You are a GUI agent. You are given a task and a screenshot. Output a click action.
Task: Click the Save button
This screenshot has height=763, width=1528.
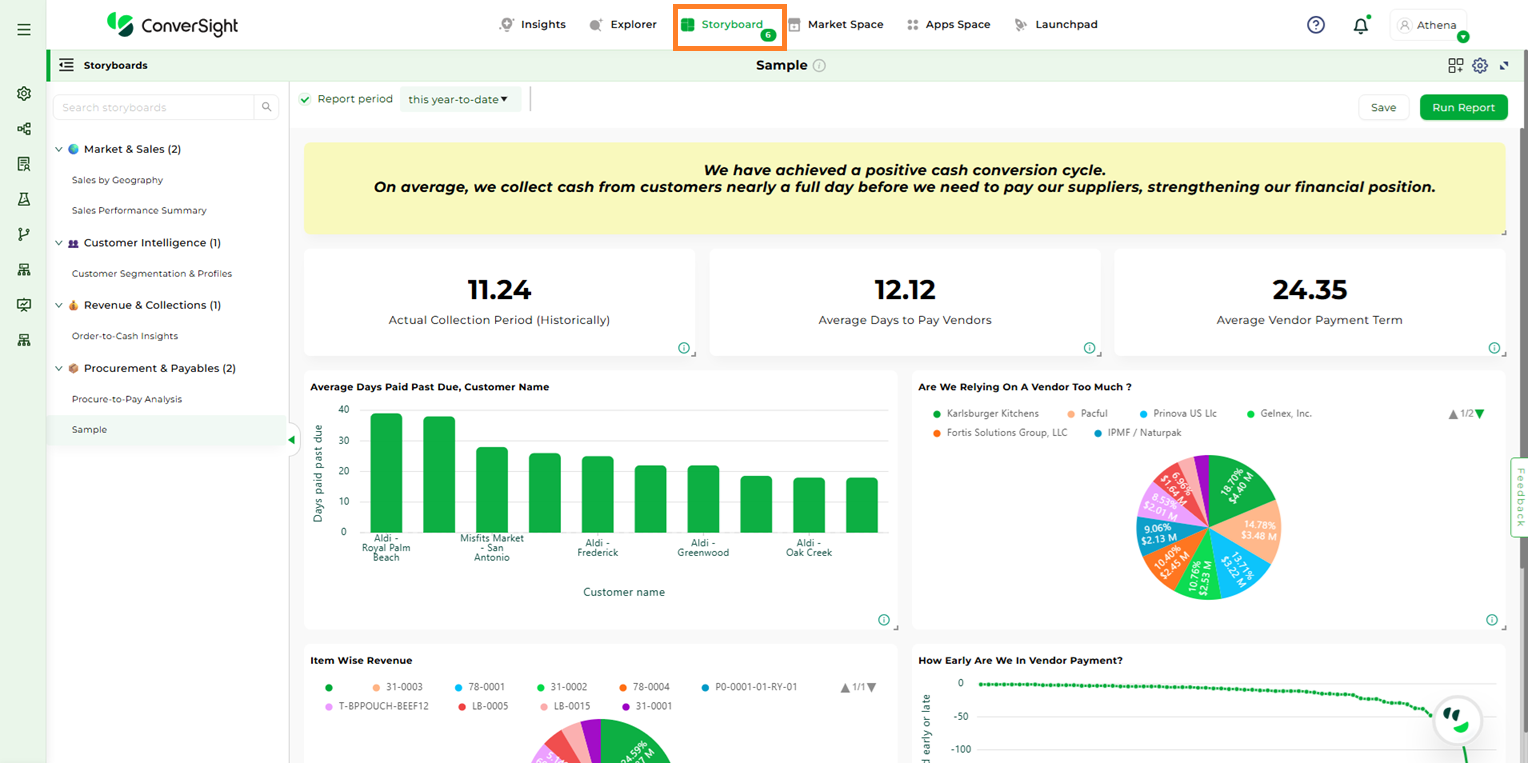point(1383,107)
